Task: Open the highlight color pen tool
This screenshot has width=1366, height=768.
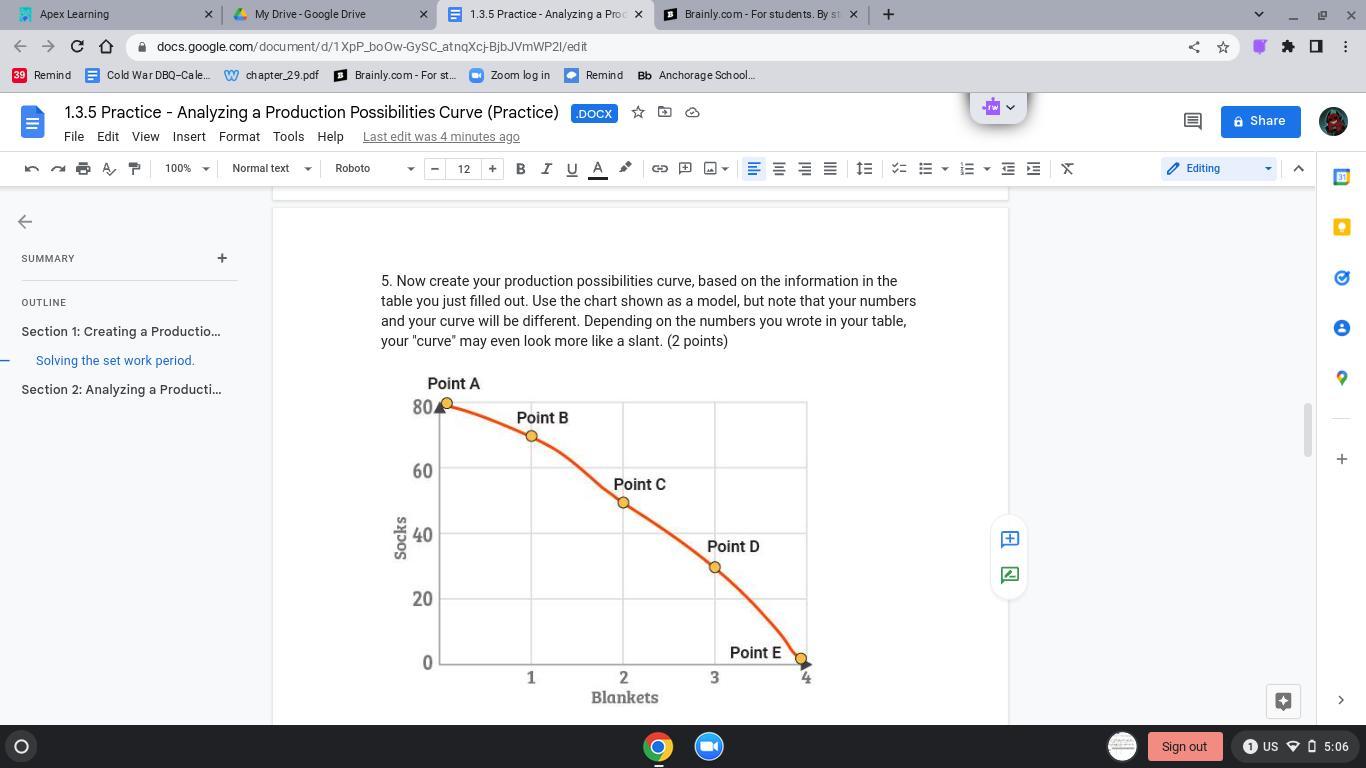Action: coord(625,168)
